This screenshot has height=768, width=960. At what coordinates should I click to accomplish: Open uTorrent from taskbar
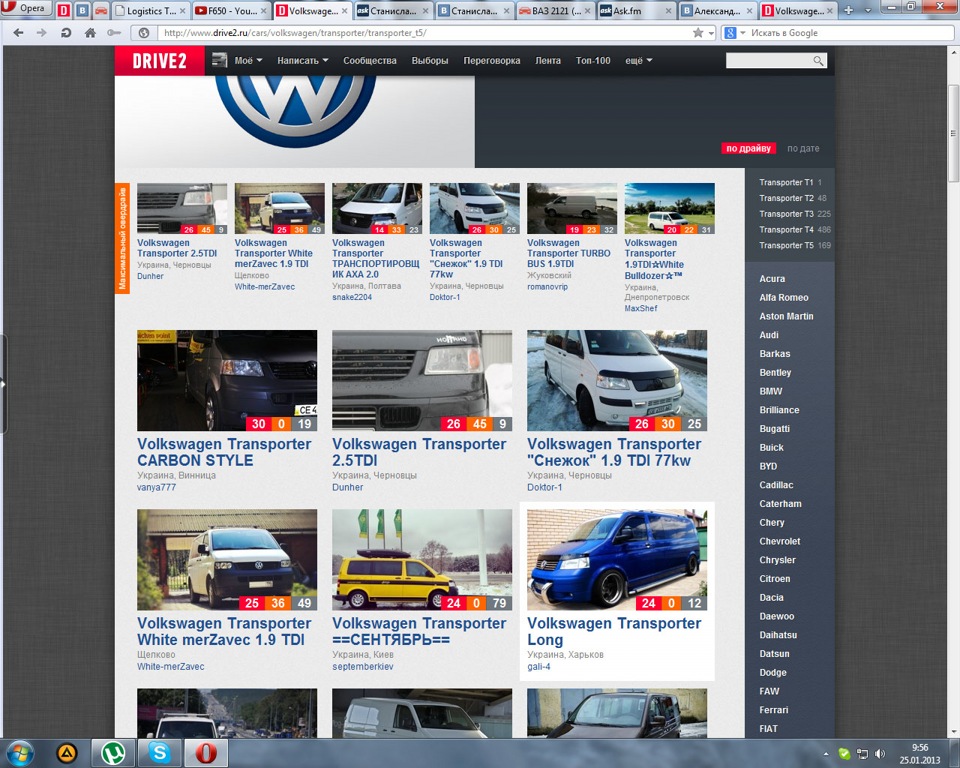tap(113, 753)
